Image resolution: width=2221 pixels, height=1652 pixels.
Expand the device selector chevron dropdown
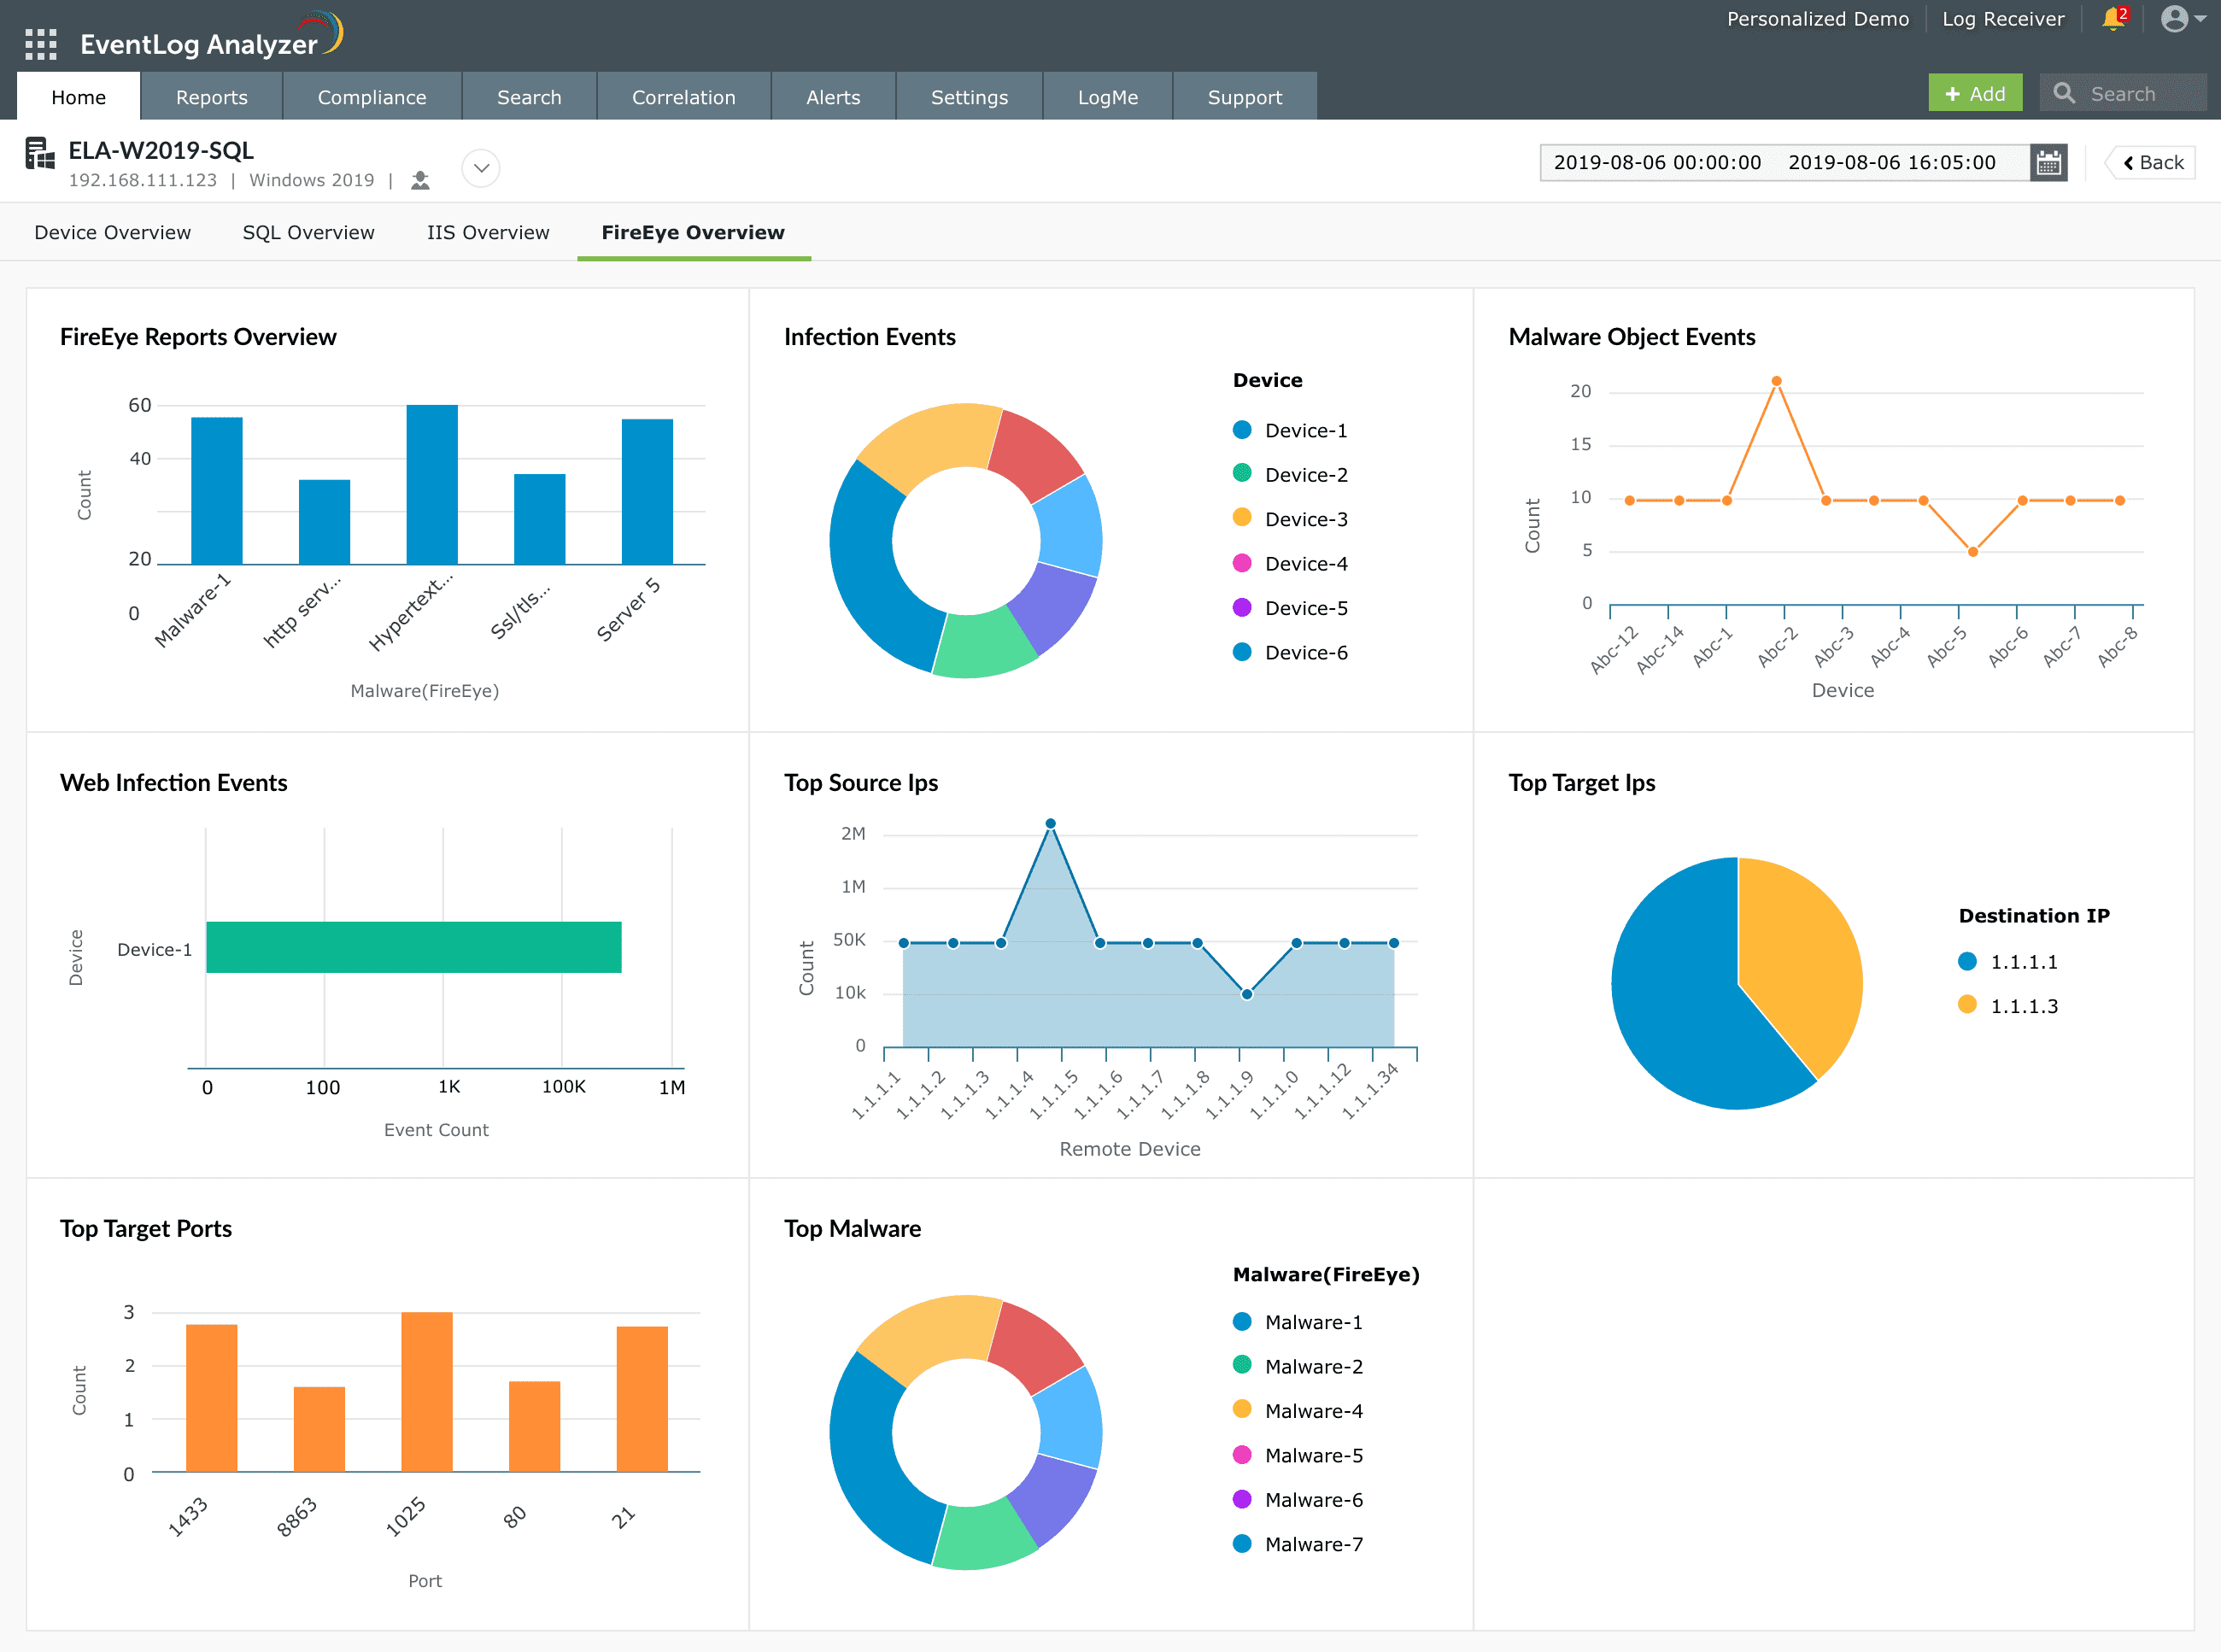481,168
